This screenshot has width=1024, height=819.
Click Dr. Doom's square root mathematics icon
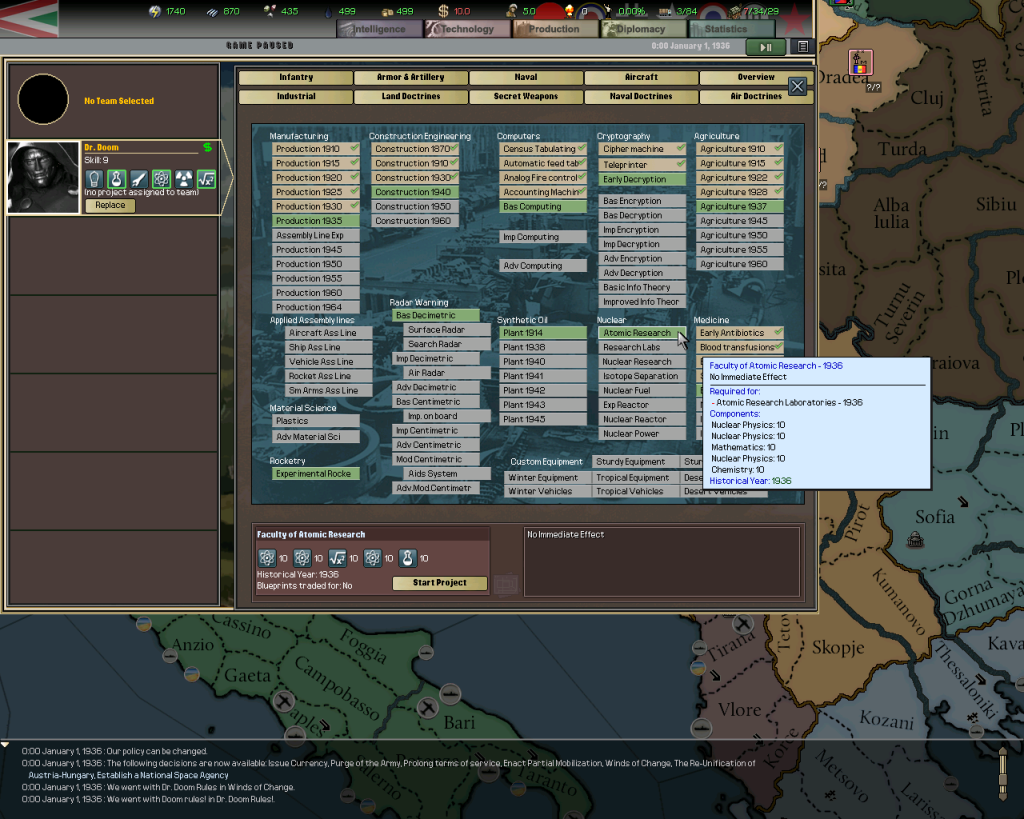pyautogui.click(x=206, y=179)
